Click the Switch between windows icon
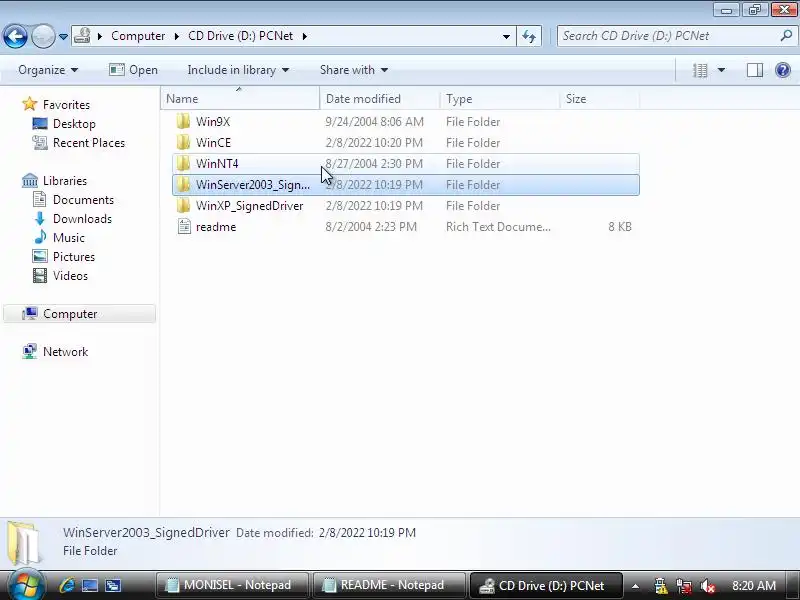Viewport: 800px width, 600px height. (x=113, y=585)
